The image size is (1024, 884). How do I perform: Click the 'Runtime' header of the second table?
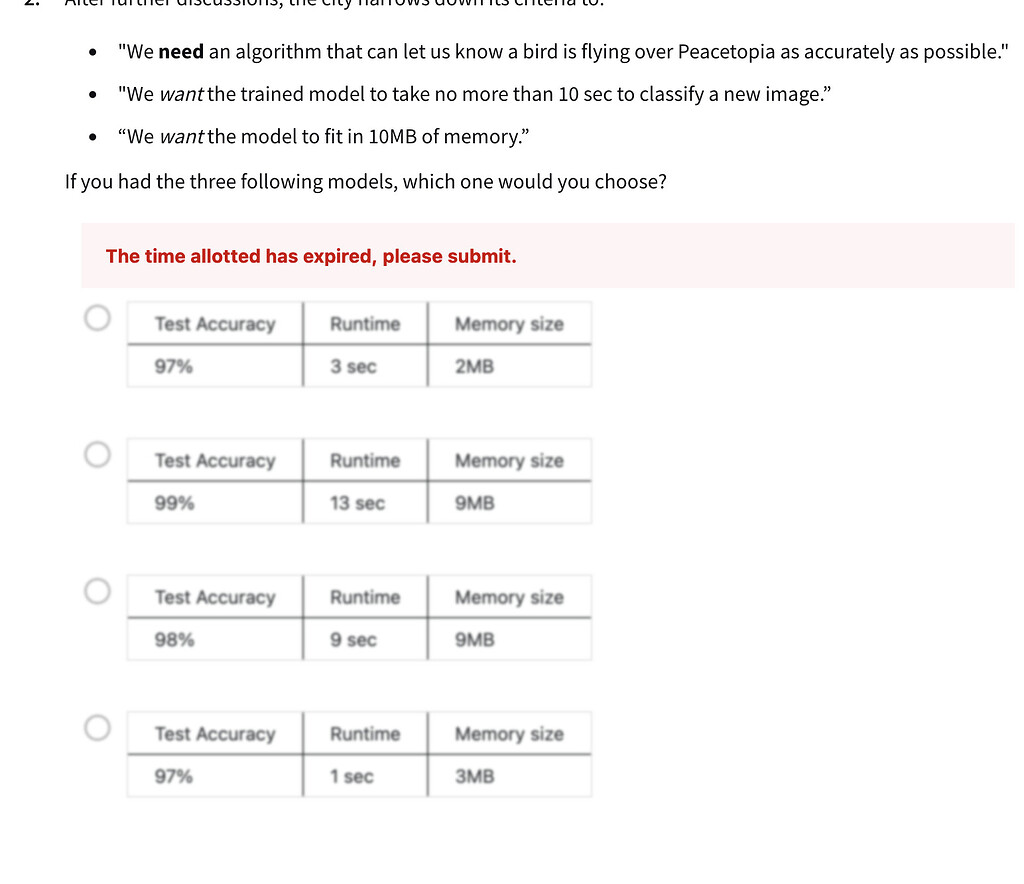(x=365, y=460)
